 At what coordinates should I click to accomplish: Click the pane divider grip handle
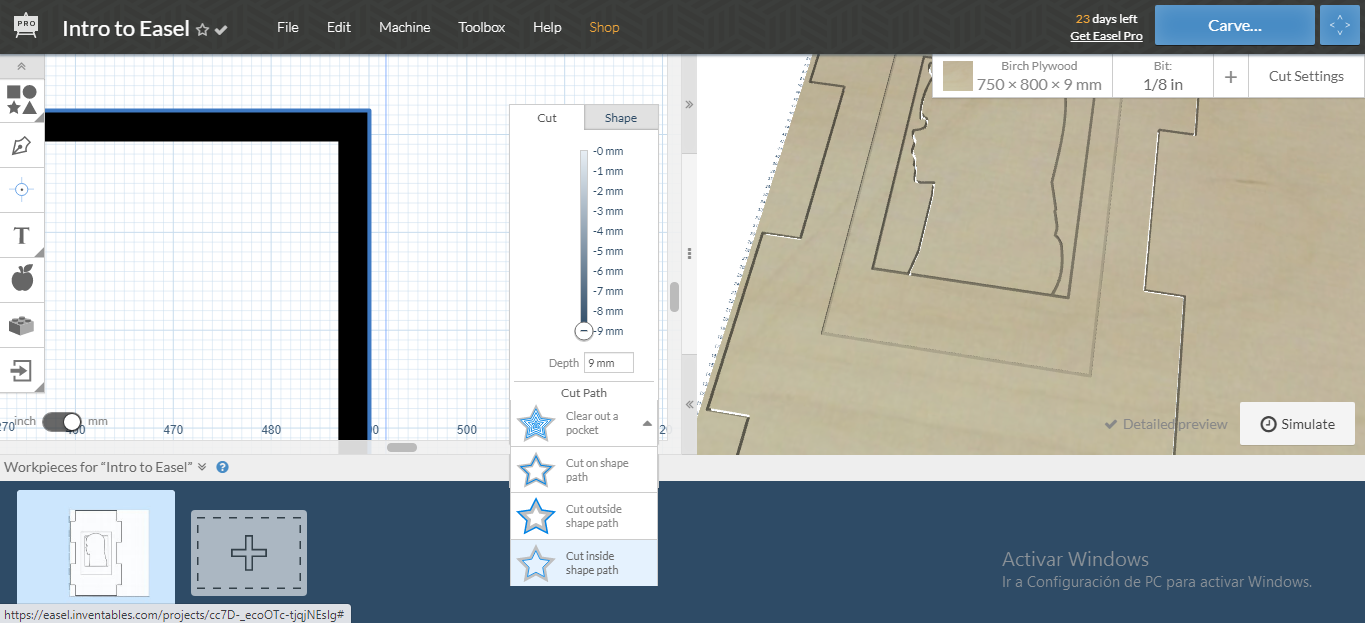point(689,253)
